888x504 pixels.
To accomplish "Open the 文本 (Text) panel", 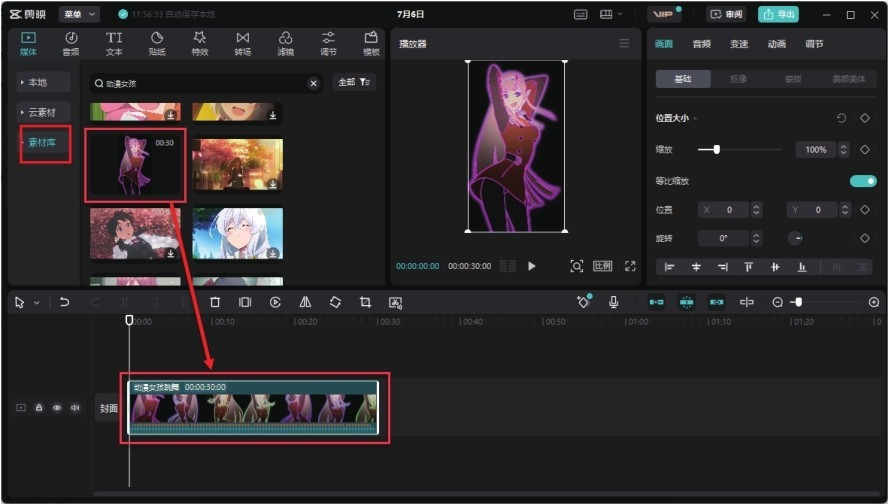I will pyautogui.click(x=114, y=44).
